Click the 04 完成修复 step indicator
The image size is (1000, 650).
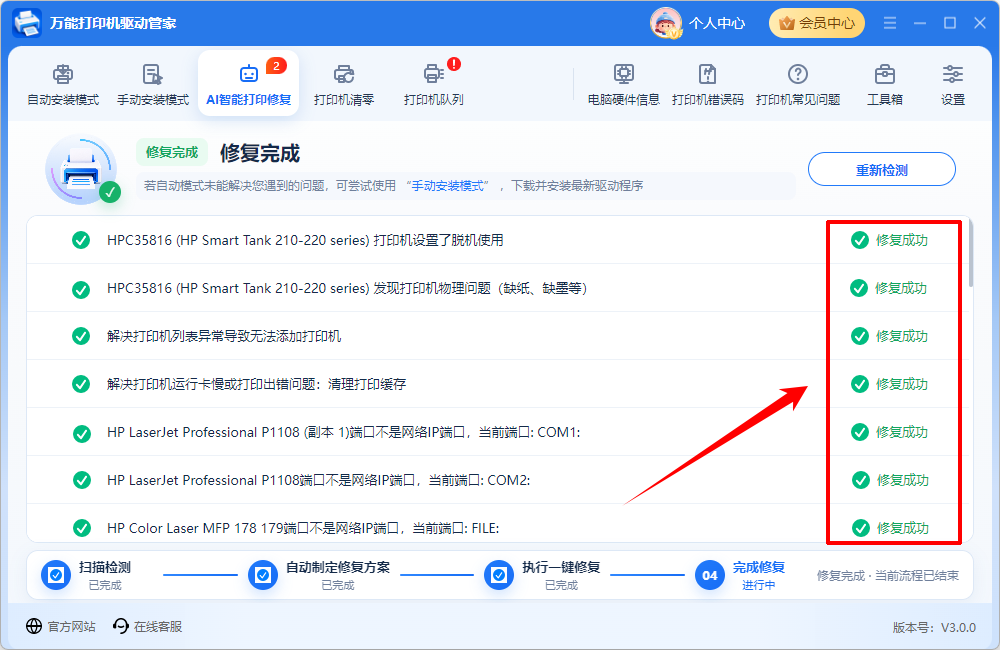click(710, 575)
